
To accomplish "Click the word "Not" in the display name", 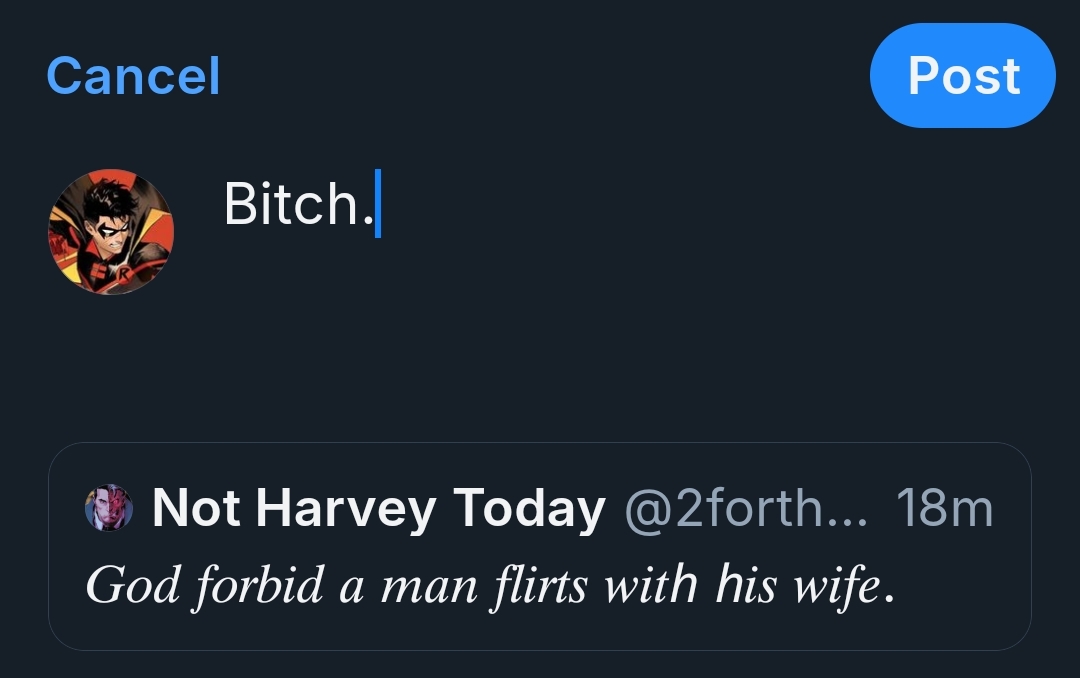I will click(x=196, y=509).
